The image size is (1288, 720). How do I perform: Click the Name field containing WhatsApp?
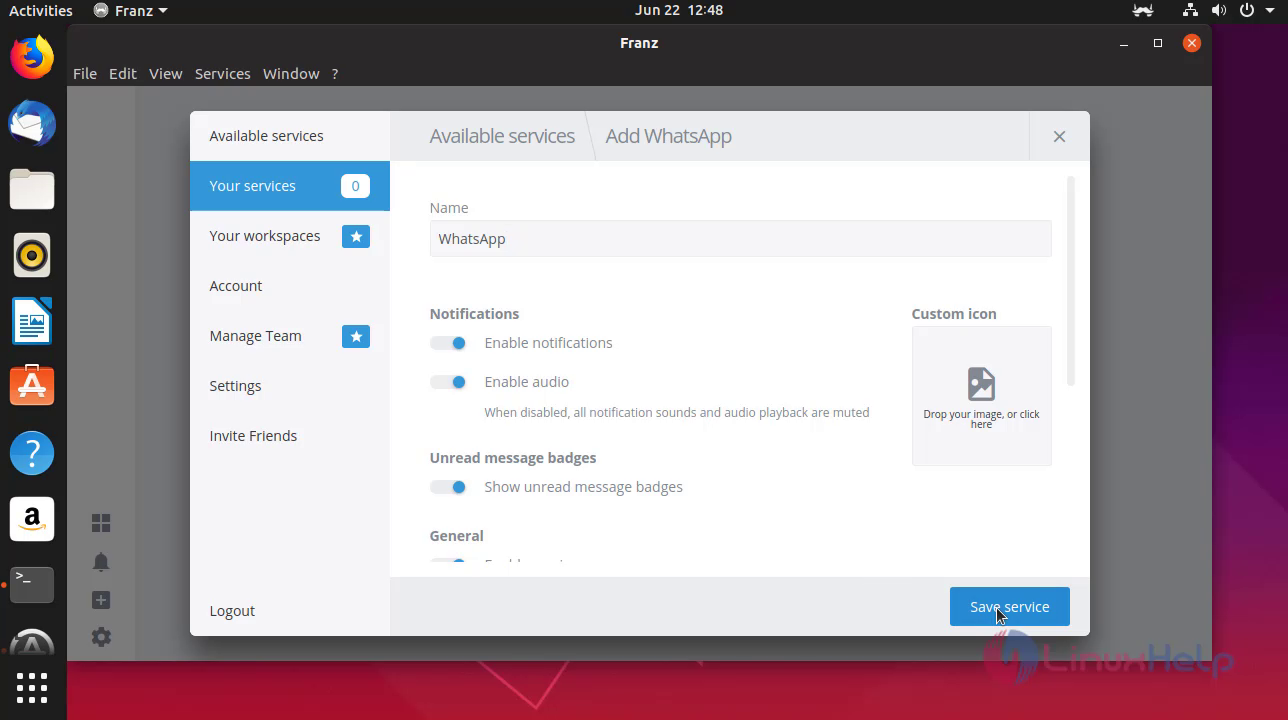pos(740,239)
